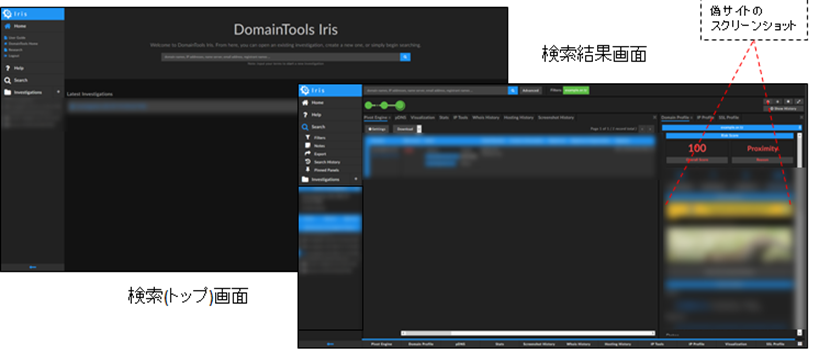Open Help in results window sidebar
This screenshot has width=819, height=361.
(x=317, y=114)
